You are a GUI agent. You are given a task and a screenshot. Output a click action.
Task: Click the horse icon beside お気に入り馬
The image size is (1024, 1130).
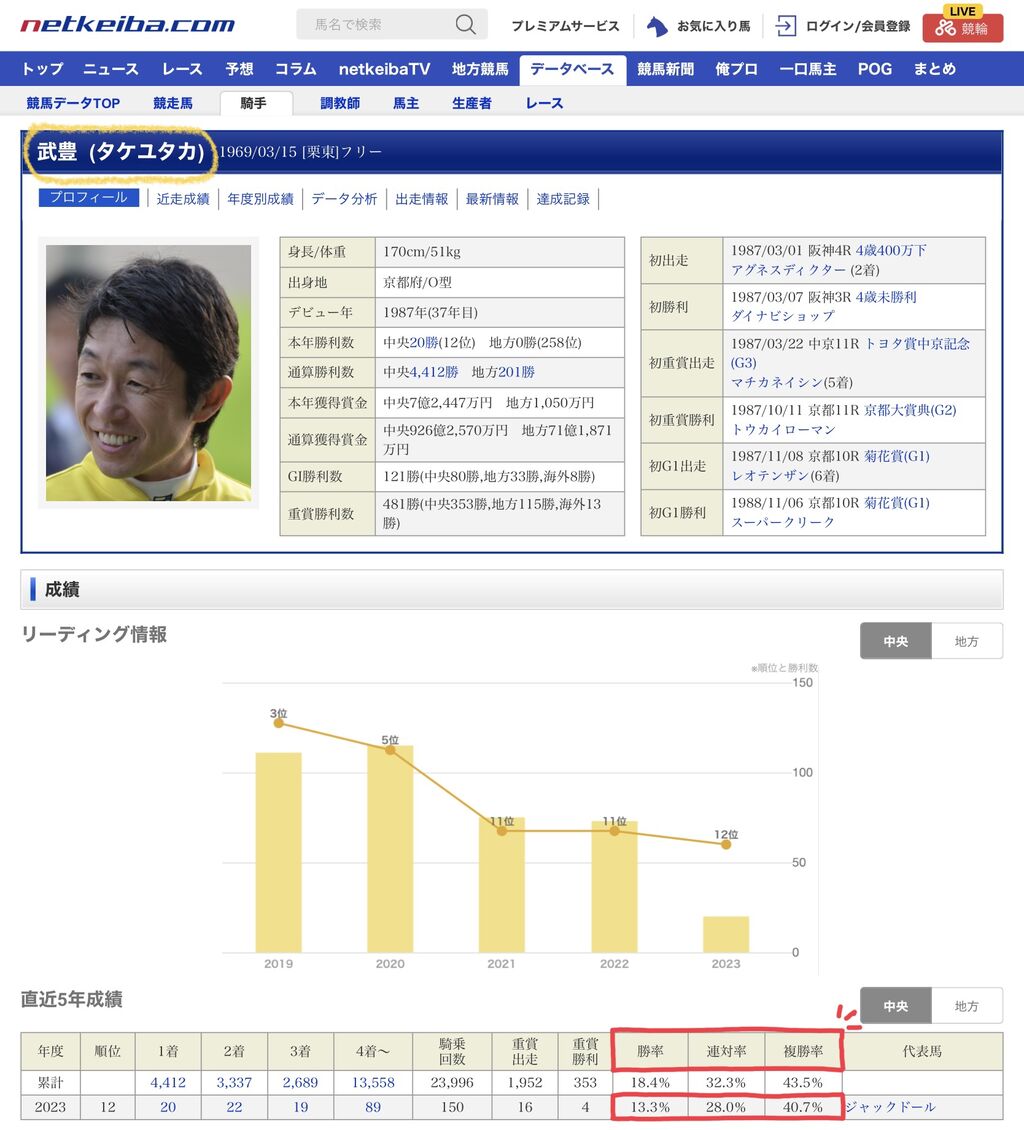(656, 27)
